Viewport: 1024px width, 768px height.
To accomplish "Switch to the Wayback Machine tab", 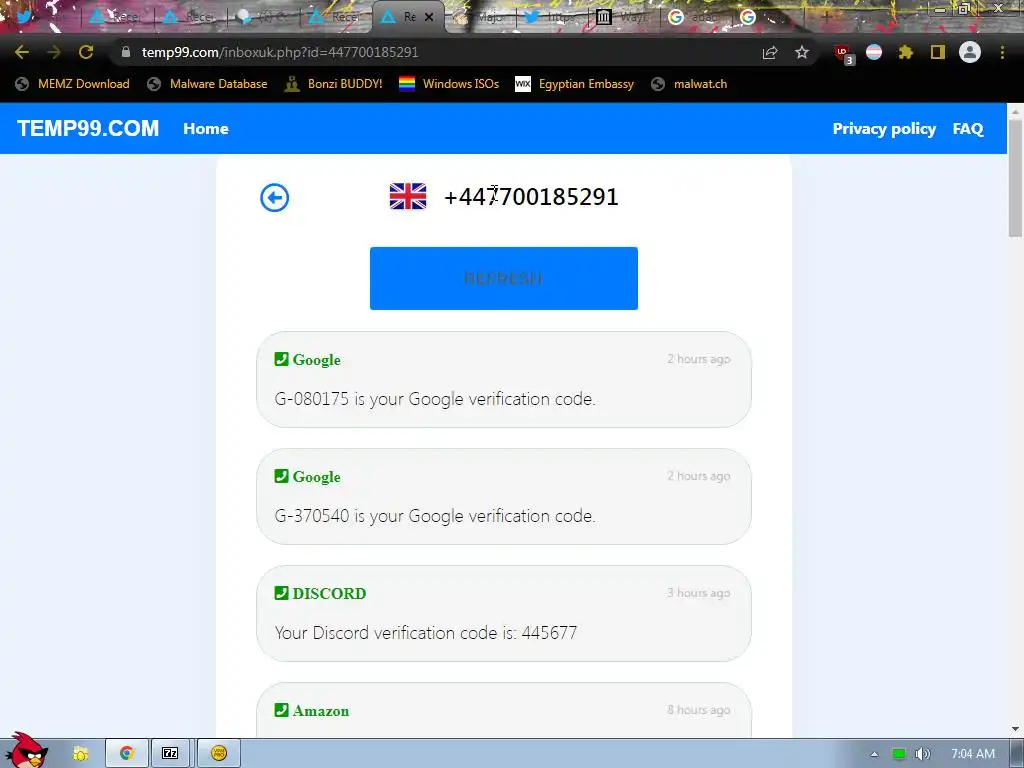I will point(622,17).
